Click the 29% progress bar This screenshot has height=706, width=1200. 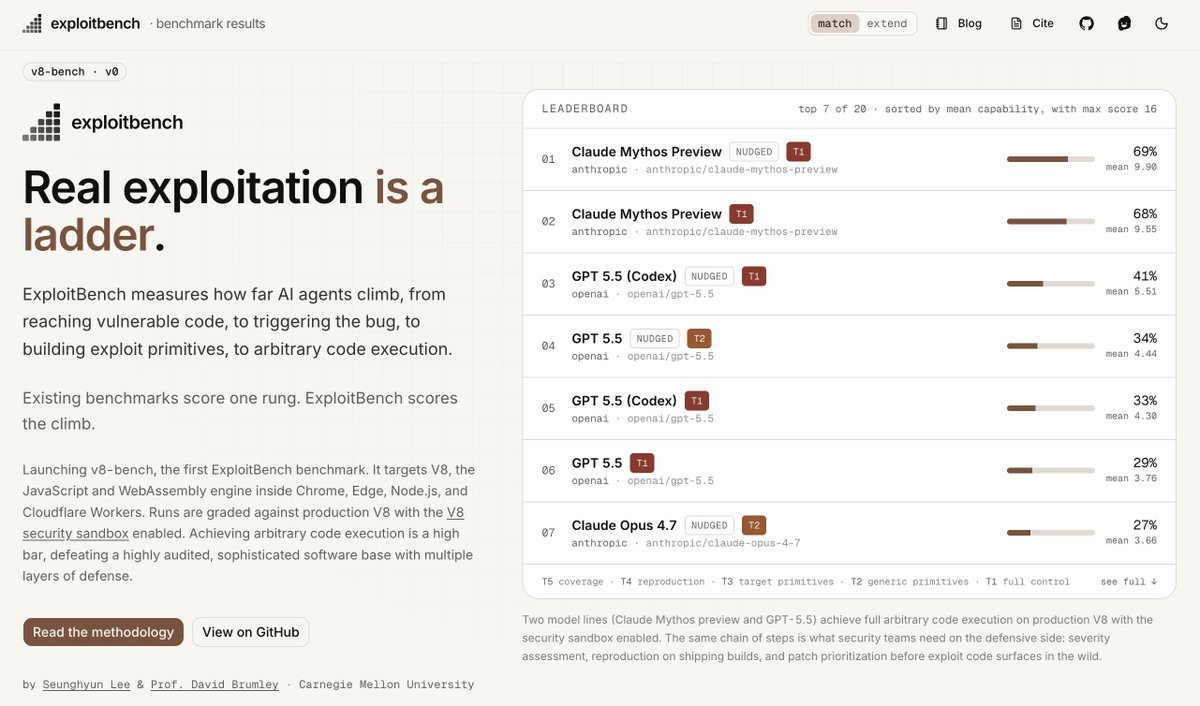pyautogui.click(x=1051, y=470)
